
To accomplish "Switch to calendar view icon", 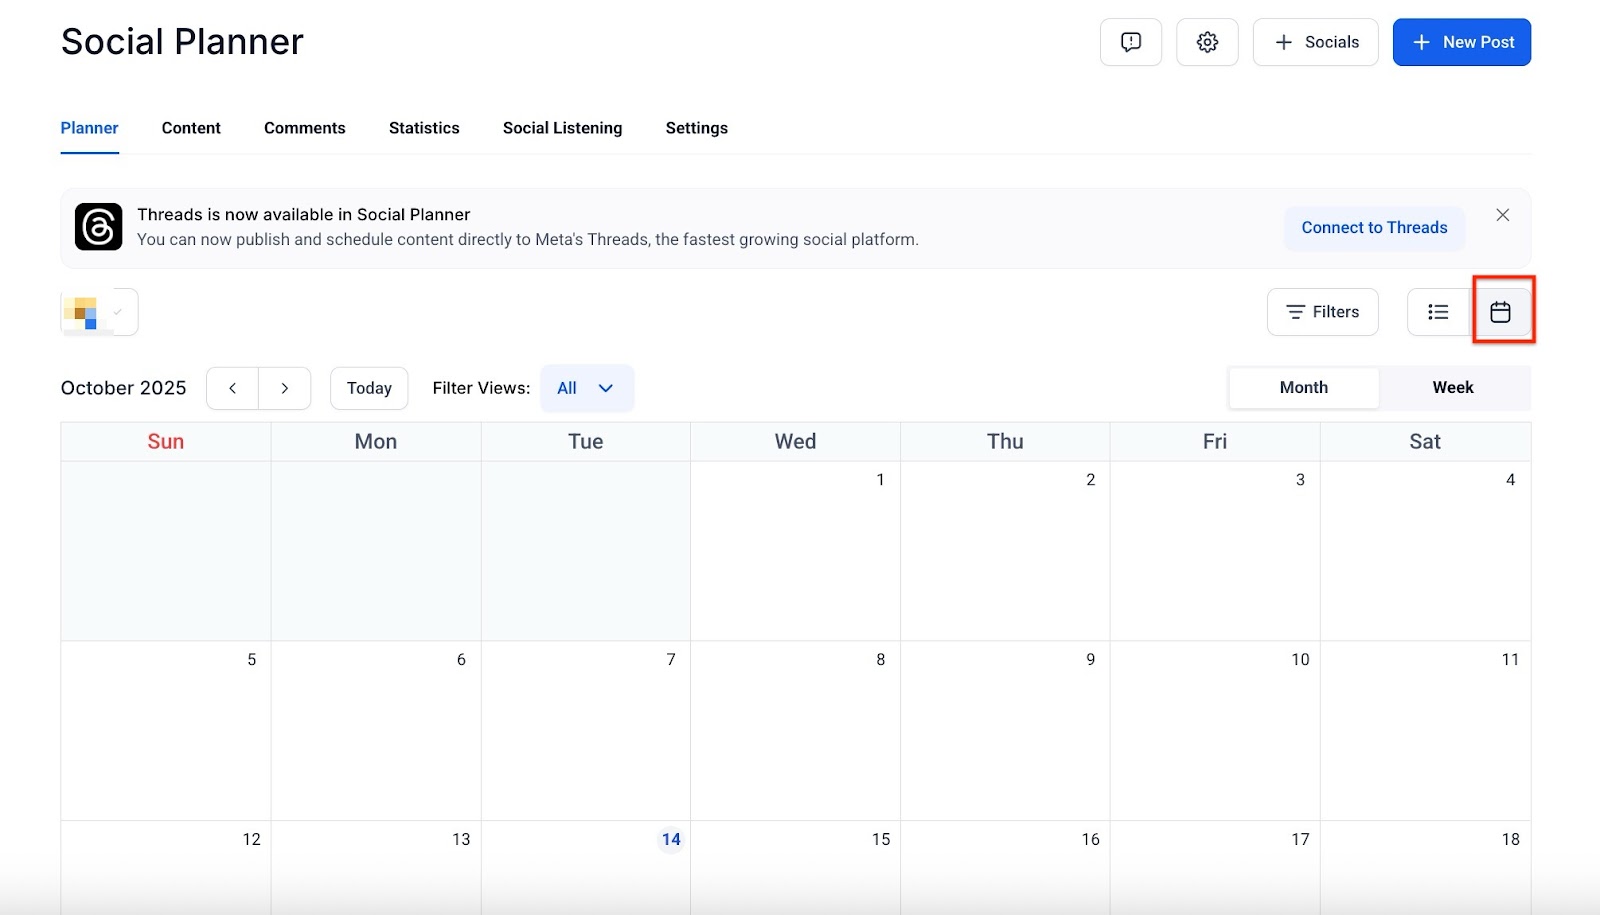I will (x=1500, y=312).
